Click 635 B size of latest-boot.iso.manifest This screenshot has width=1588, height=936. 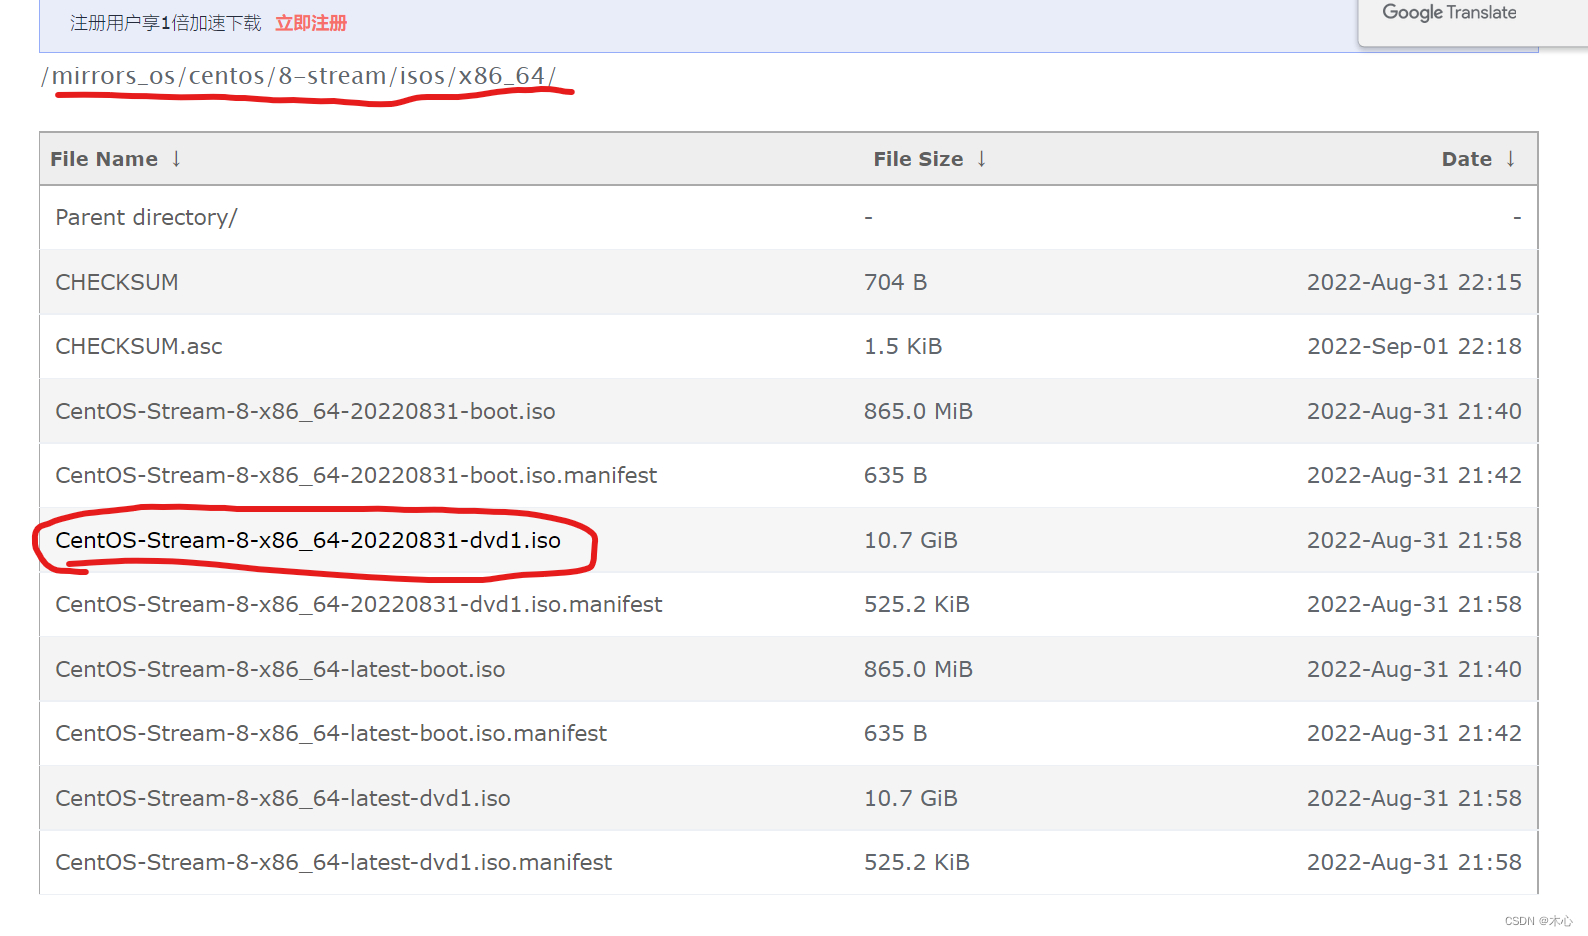(896, 733)
